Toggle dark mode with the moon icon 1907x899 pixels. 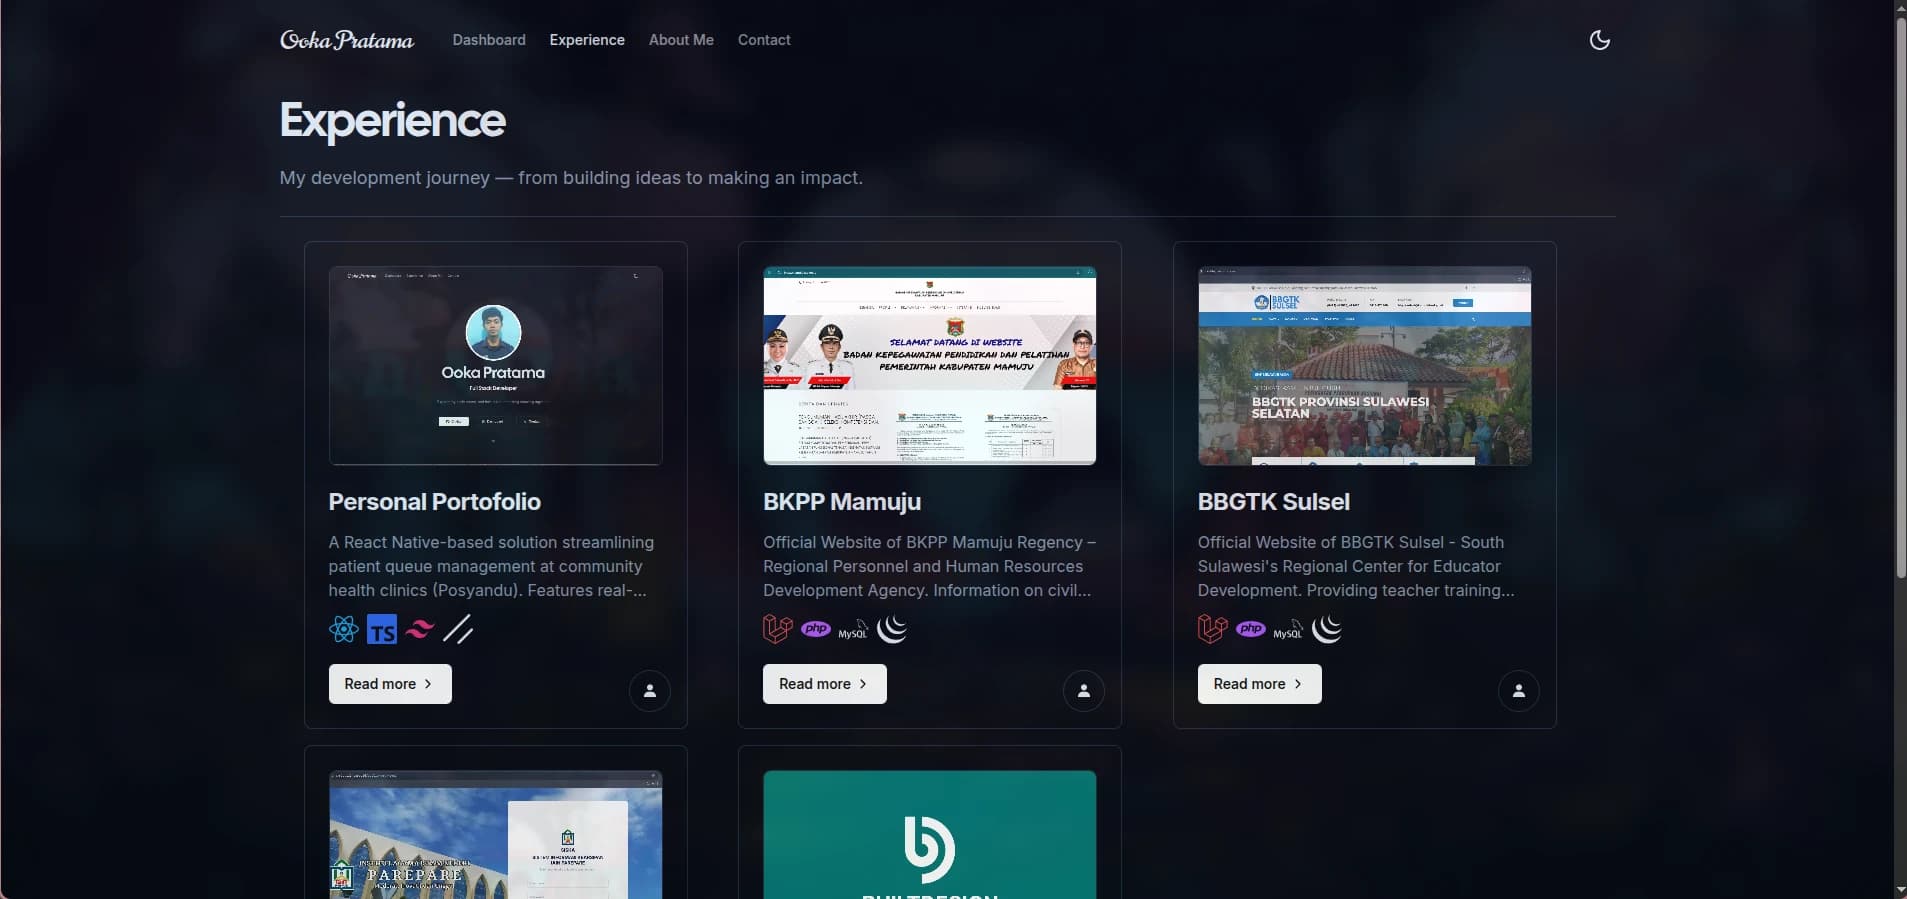point(1599,40)
